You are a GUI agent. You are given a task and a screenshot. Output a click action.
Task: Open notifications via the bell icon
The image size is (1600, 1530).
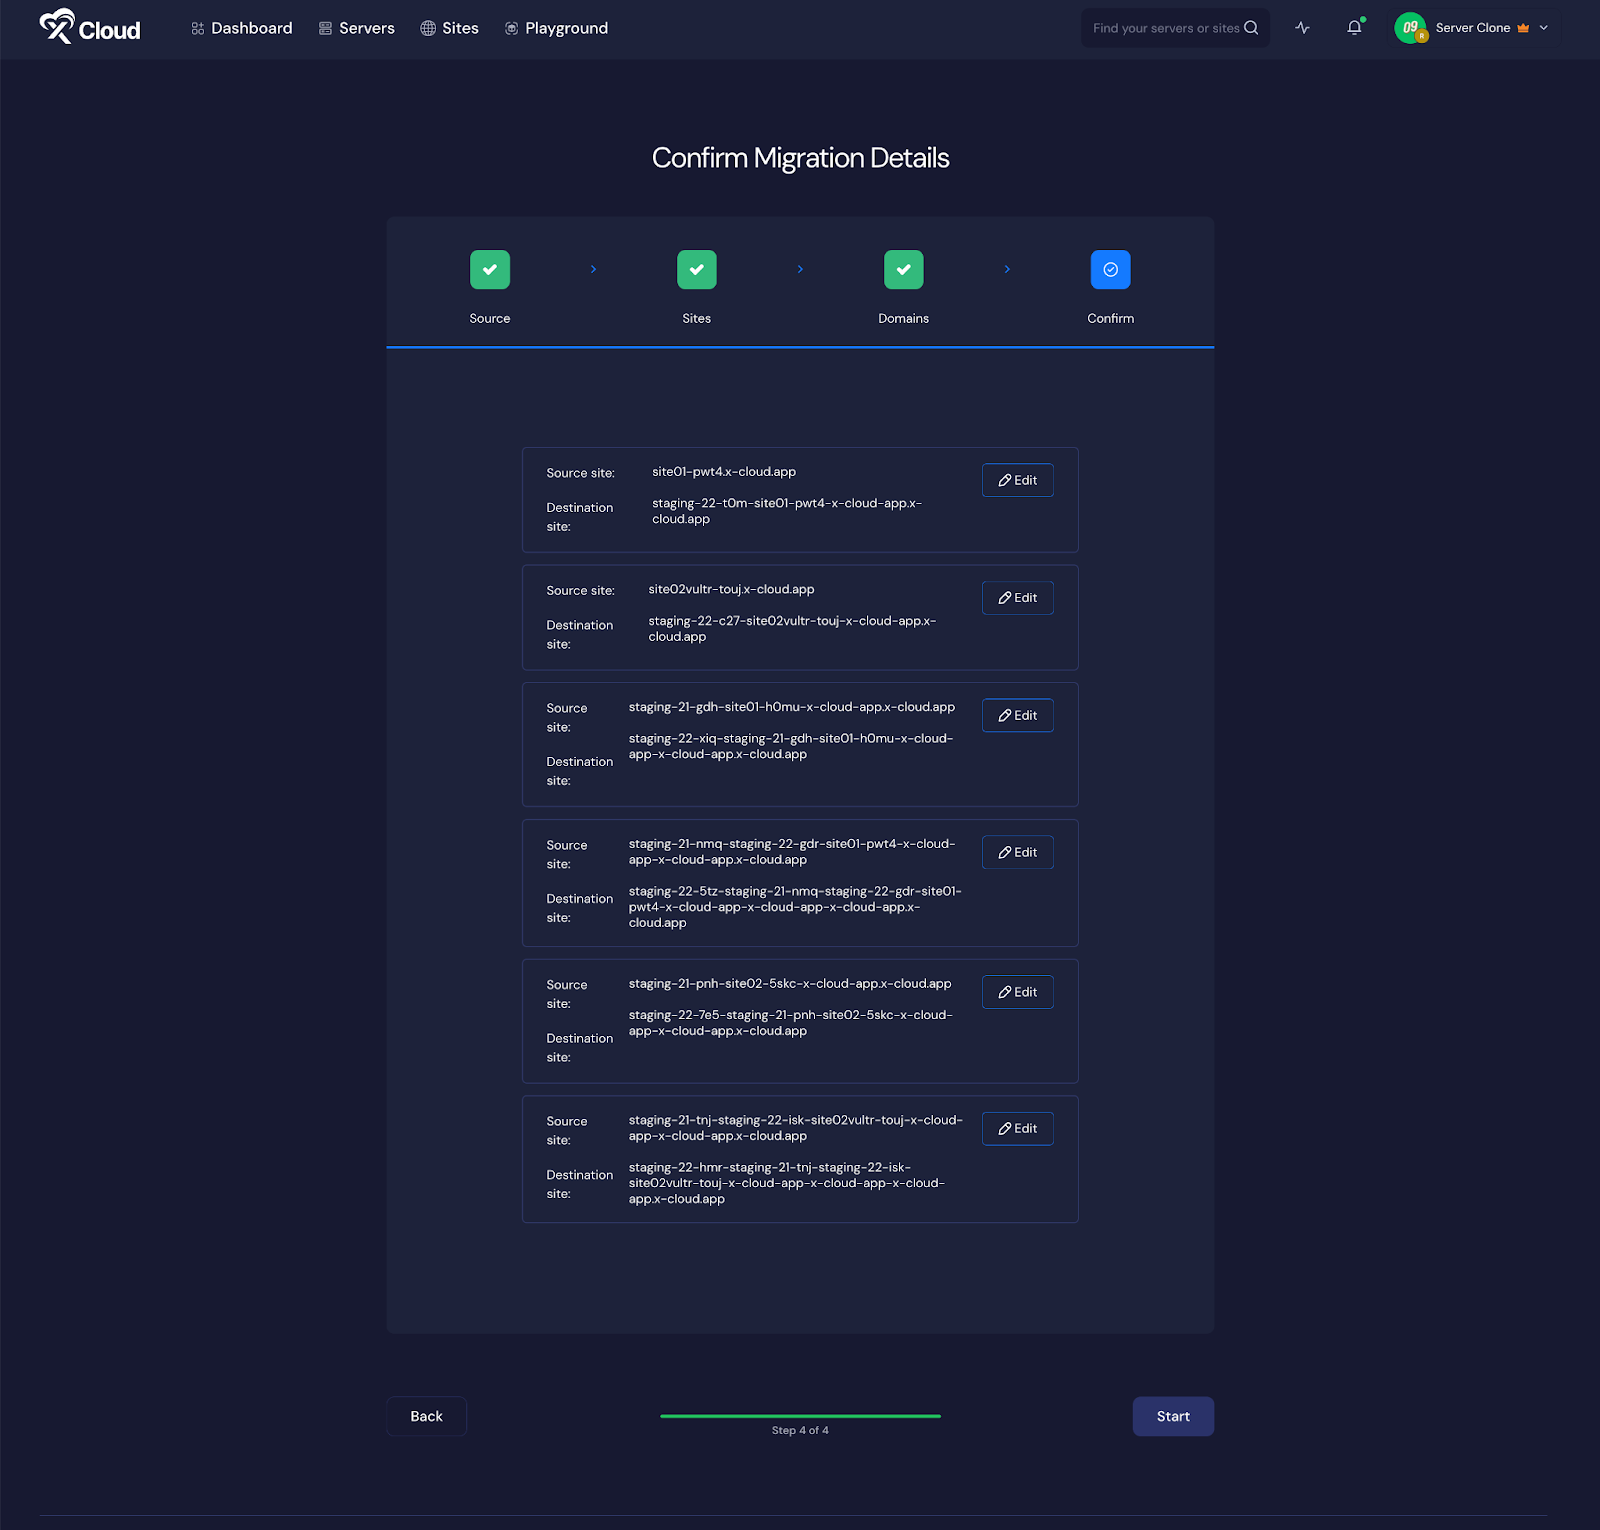pyautogui.click(x=1354, y=27)
